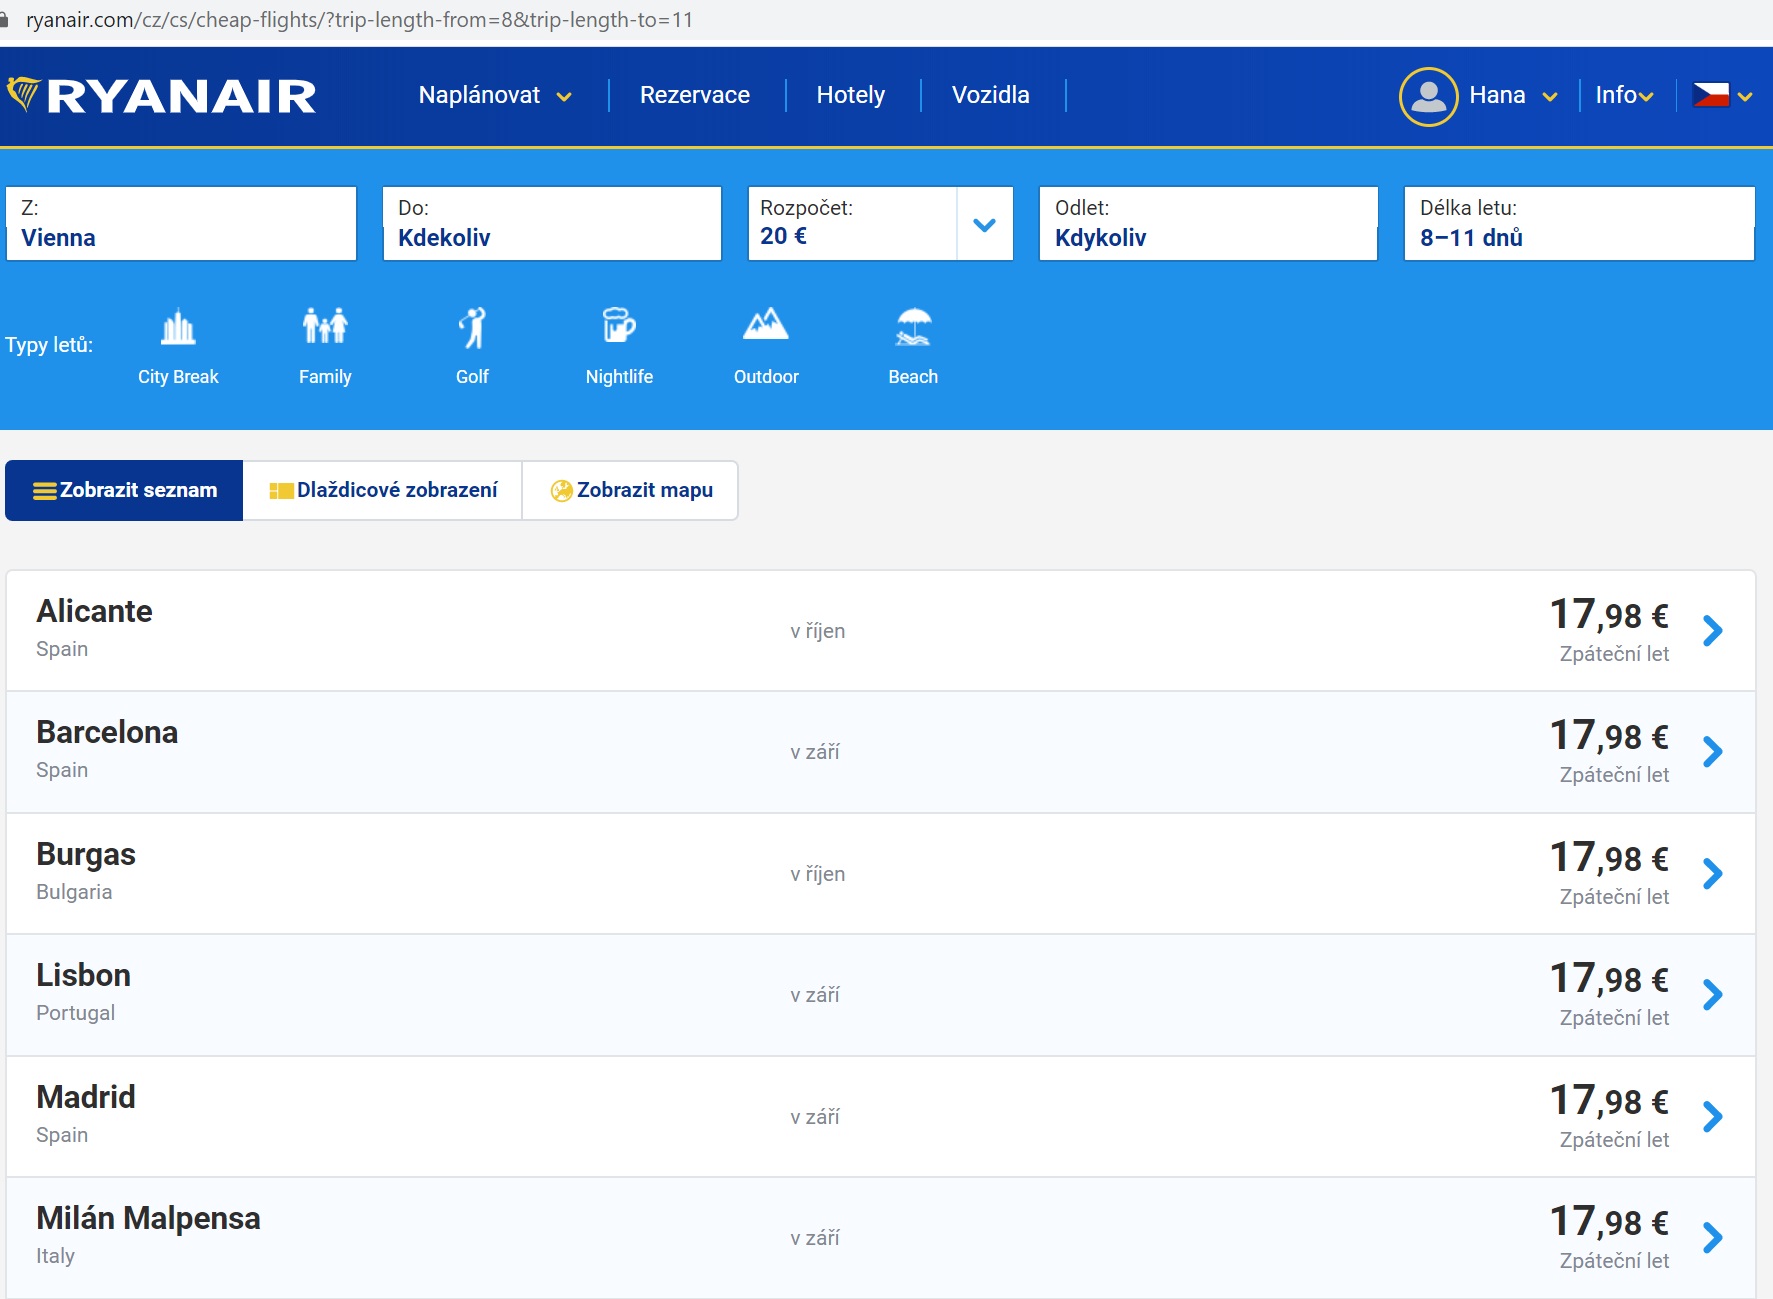Select the Golf flight type
The width and height of the screenshot is (1773, 1299).
point(471,345)
